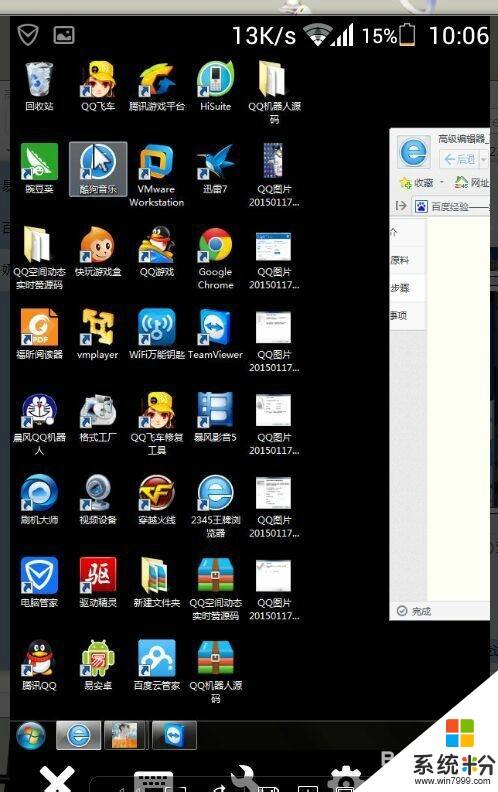Screen dimensions: 498x792
Task: Tap the Wi-Fi signal icon in status bar
Action: (316, 36)
